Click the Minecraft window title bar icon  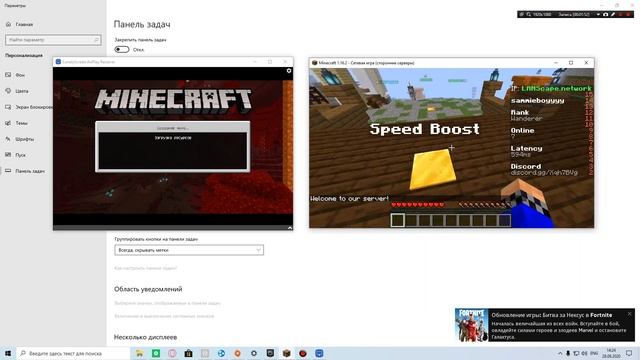click(x=314, y=63)
